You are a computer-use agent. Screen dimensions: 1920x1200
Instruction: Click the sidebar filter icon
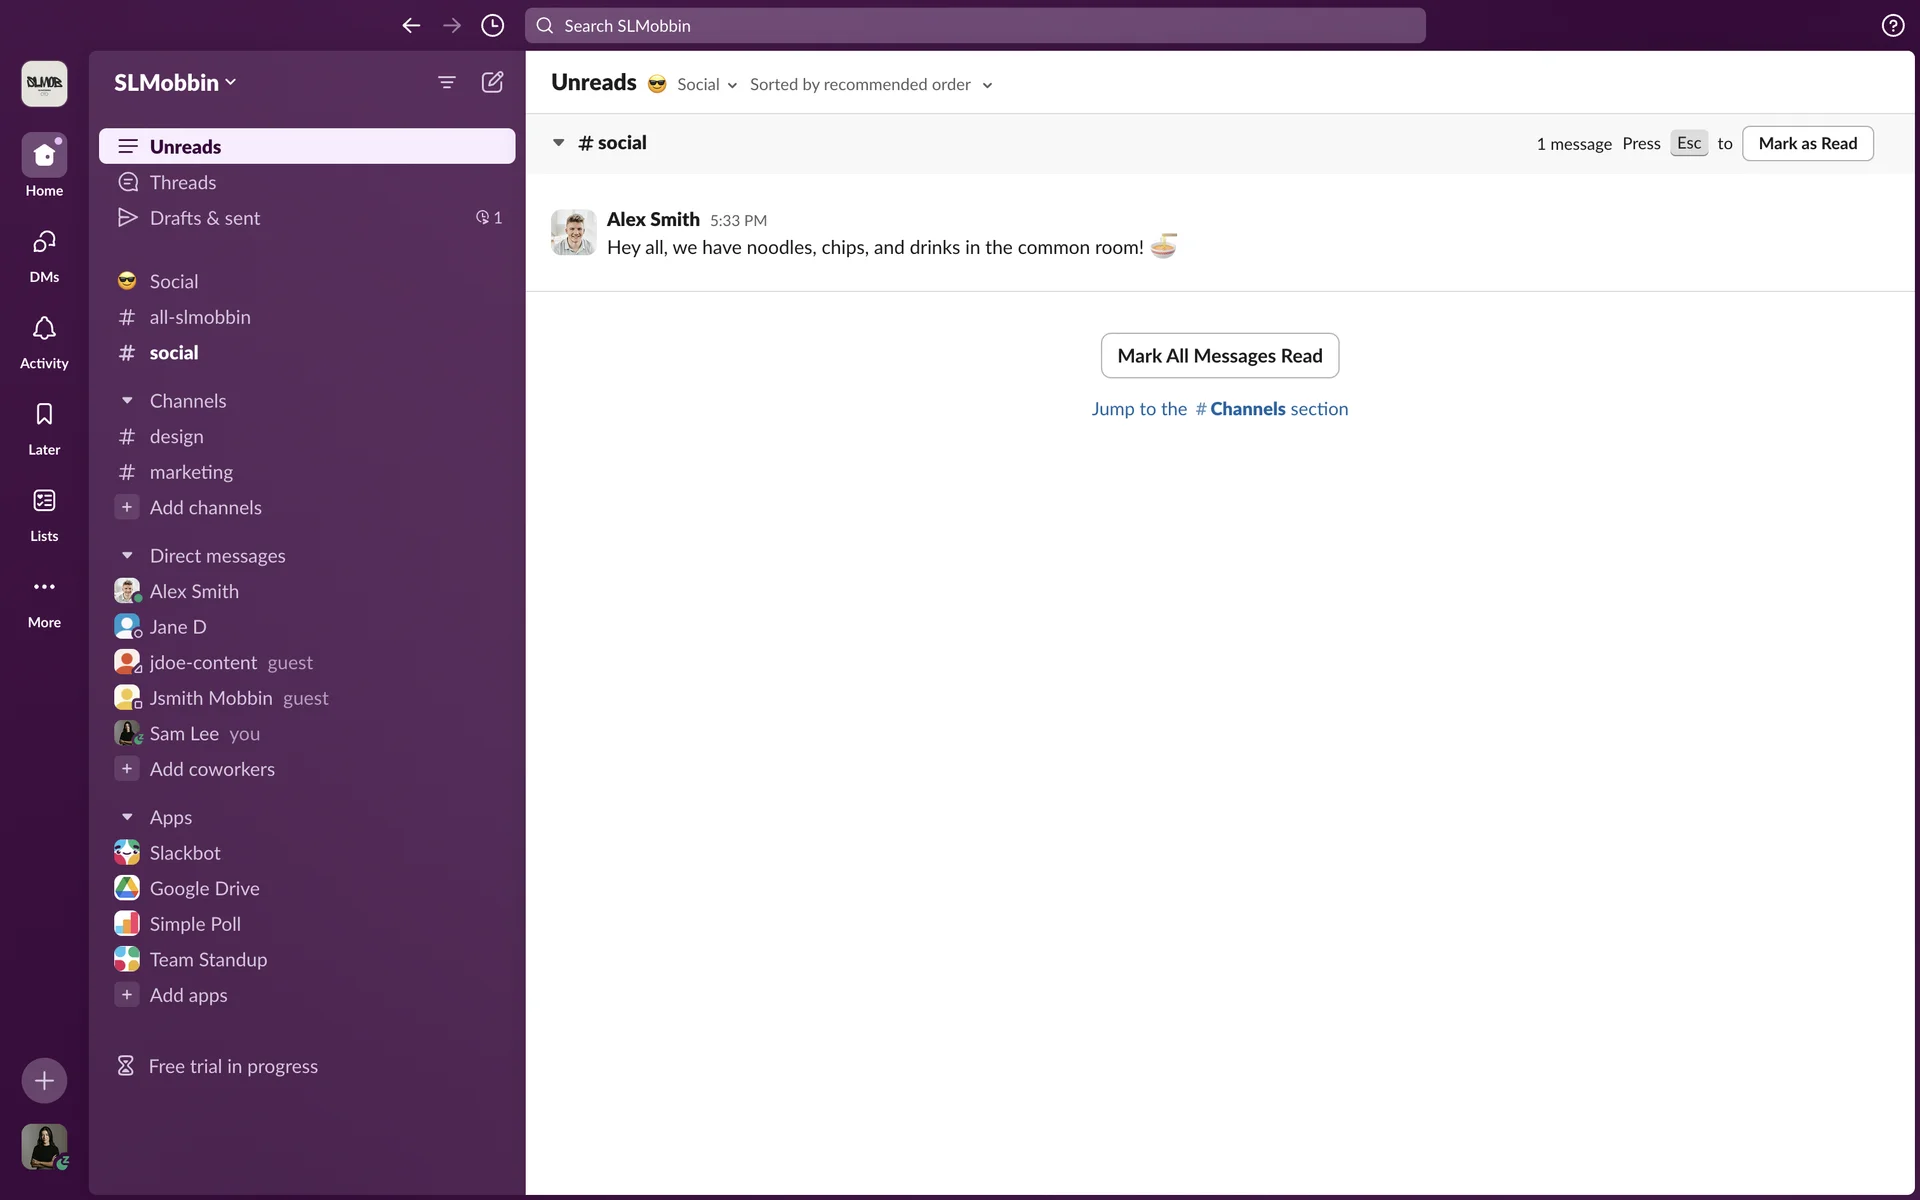(447, 82)
